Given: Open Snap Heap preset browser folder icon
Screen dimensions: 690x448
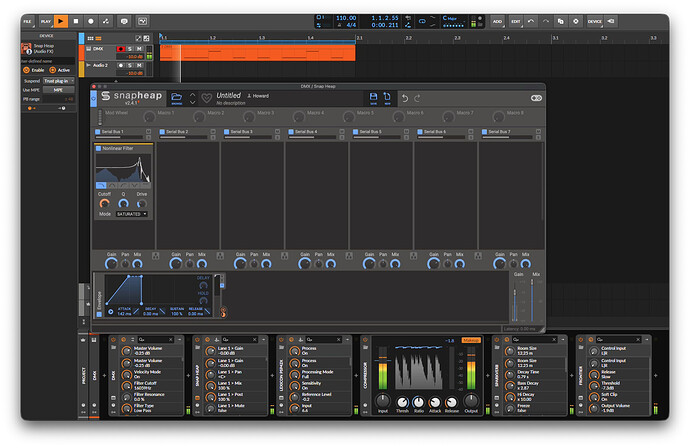Looking at the screenshot, I should (x=176, y=98).
